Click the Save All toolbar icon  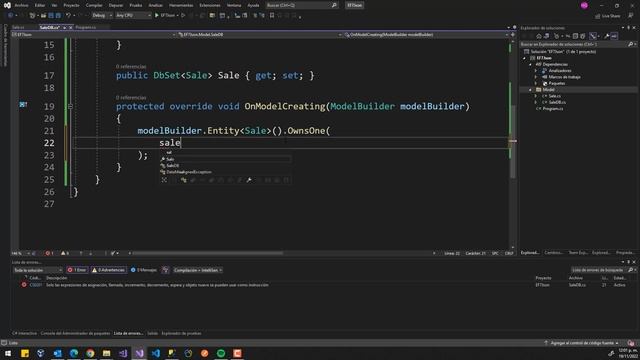tap(58, 16)
